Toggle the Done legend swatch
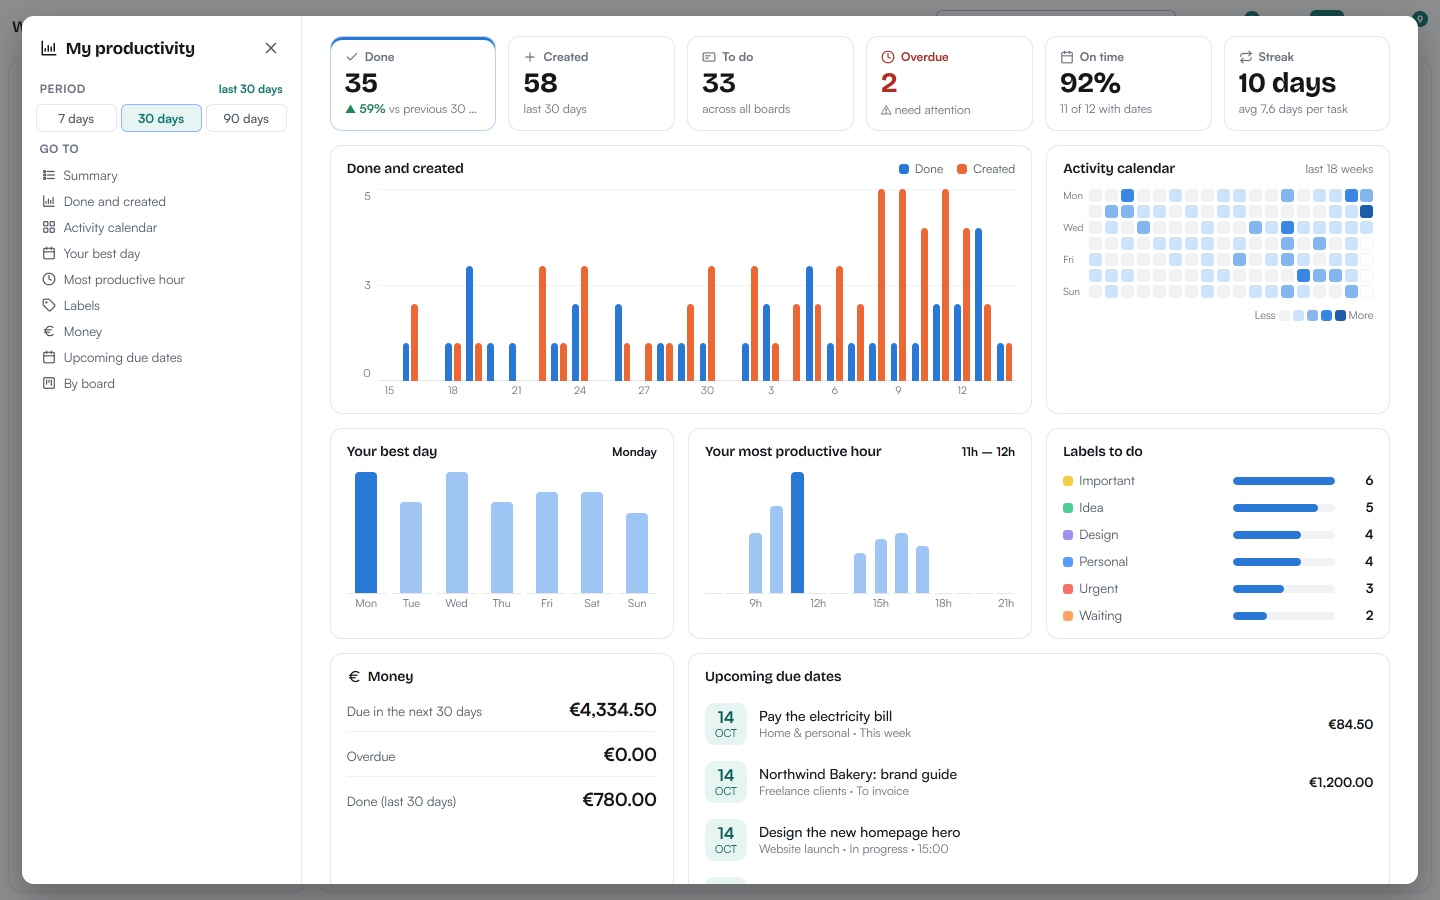Screen dimensions: 1440x900 tap(904, 169)
